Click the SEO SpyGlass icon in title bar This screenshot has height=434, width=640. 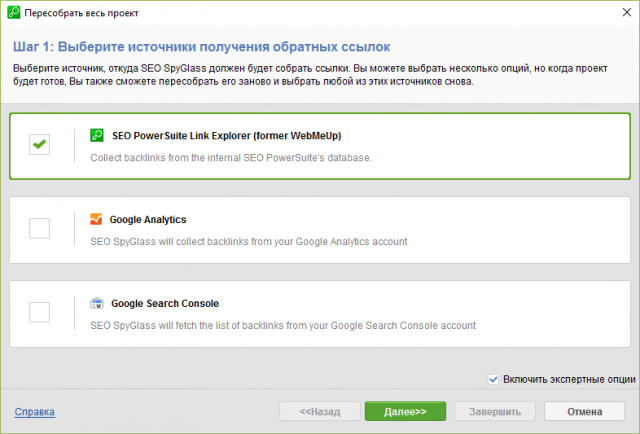point(13,13)
